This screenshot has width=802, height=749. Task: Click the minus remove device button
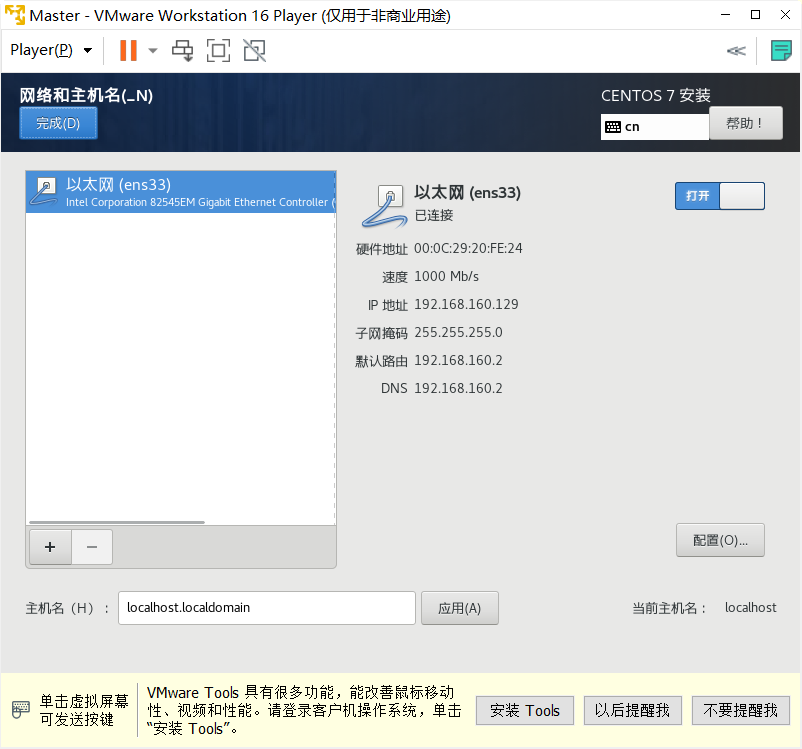92,547
